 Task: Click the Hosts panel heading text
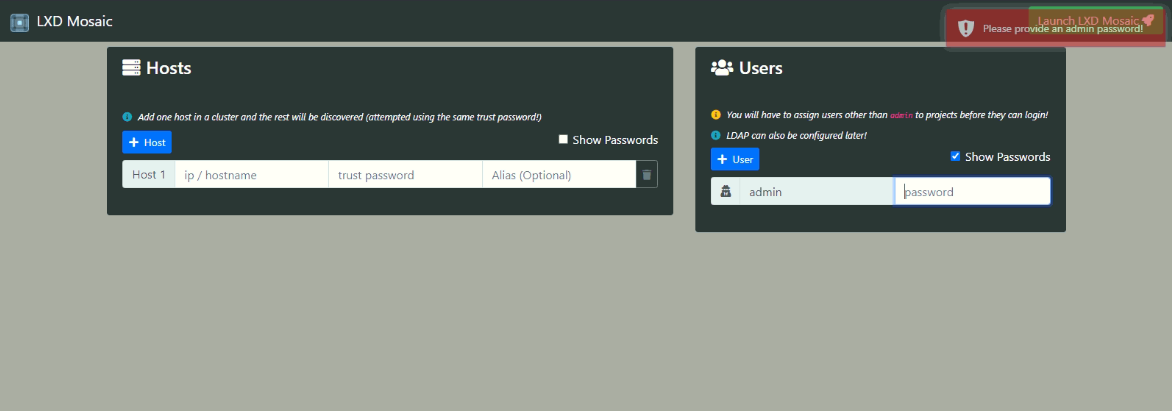tap(169, 68)
